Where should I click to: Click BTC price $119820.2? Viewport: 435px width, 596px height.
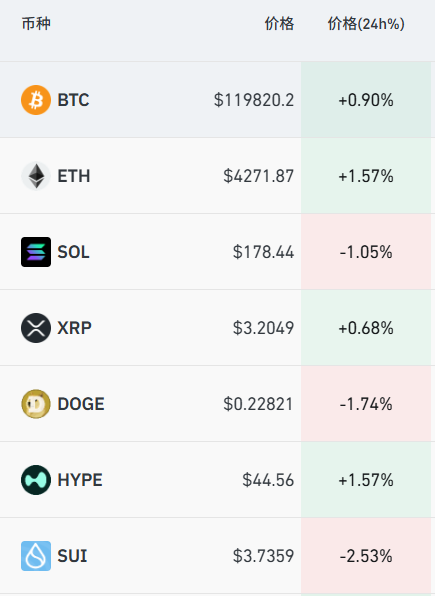pos(254,100)
